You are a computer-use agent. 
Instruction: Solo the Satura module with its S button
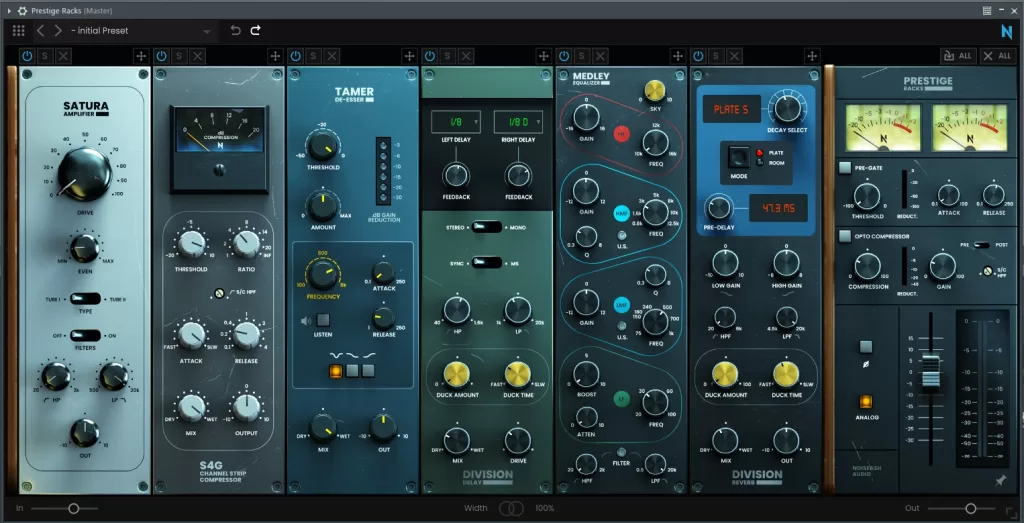tap(45, 56)
